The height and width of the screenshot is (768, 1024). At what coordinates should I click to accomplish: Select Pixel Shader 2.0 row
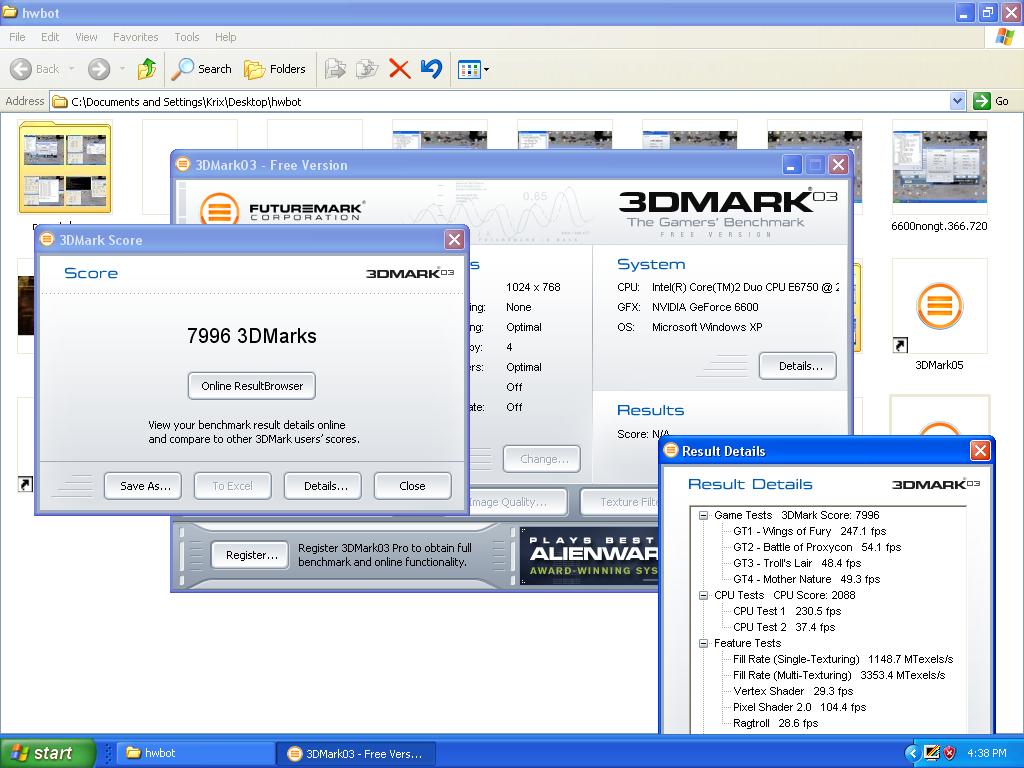pyautogui.click(x=799, y=707)
